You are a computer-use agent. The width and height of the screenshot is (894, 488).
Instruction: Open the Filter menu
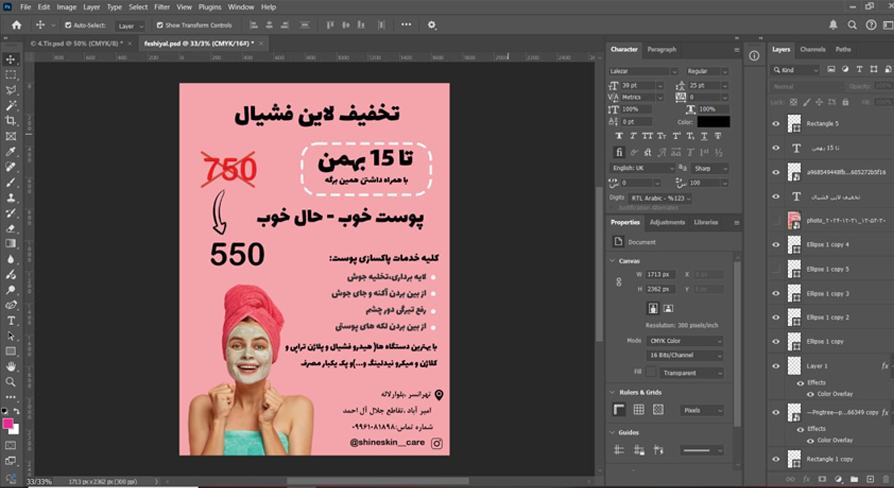pos(162,7)
